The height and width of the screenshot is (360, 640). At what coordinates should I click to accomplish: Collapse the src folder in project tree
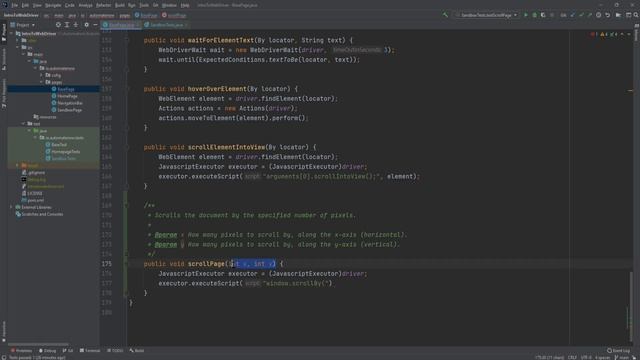(18, 47)
